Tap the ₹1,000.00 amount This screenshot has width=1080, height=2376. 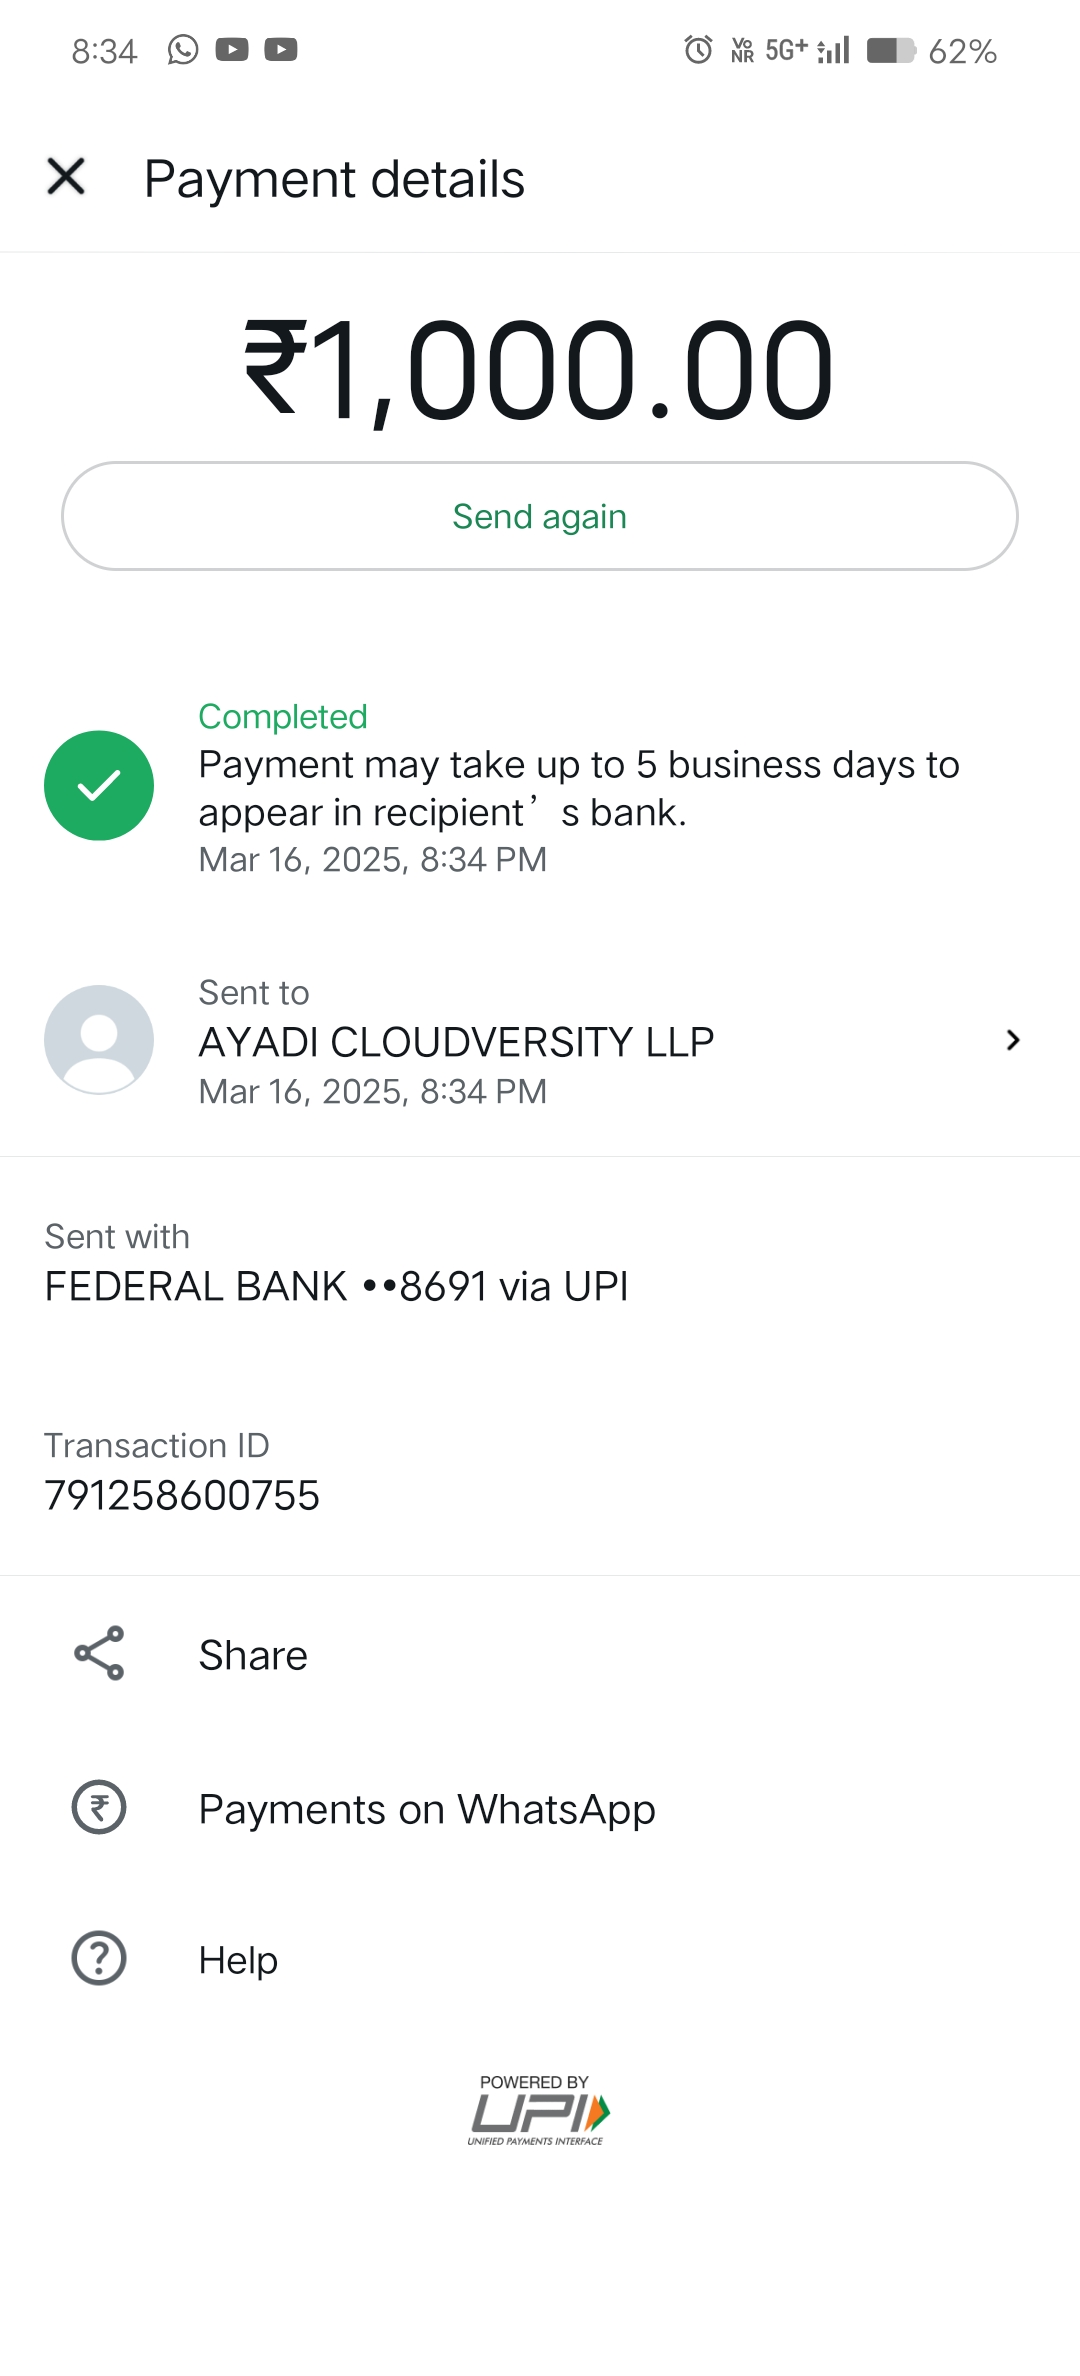pyautogui.click(x=540, y=370)
